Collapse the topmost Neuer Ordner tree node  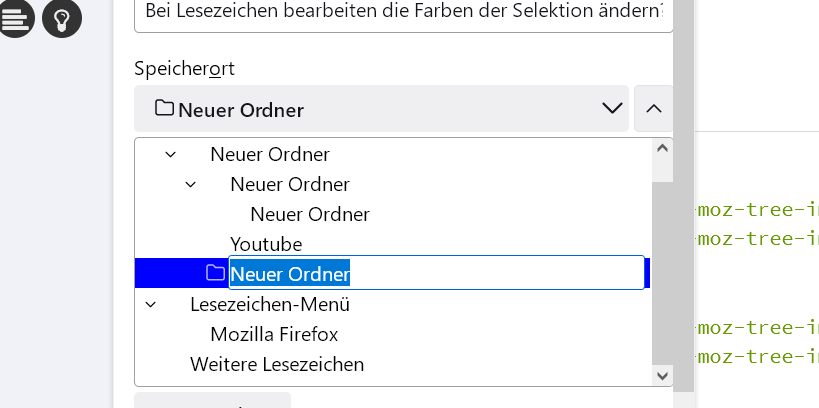pyautogui.click(x=171, y=155)
